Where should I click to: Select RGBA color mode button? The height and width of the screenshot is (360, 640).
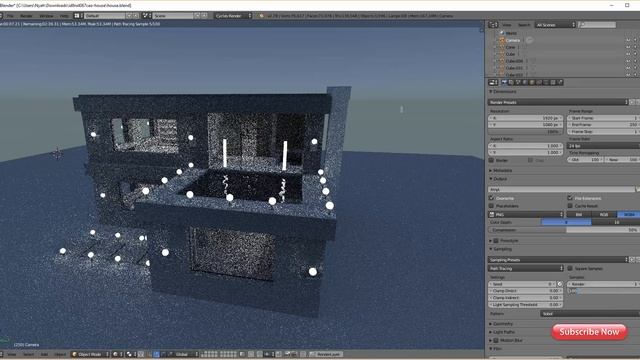(629, 214)
